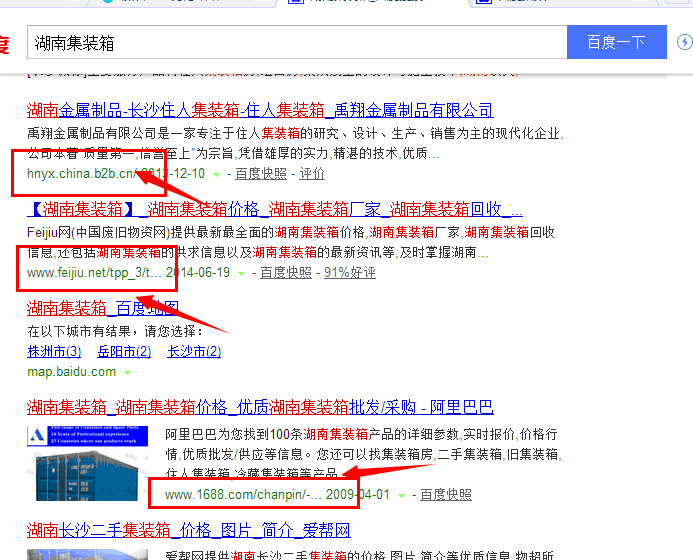
Task: Open the 湖南金属制品-长沙住人集装箱 result title
Action: point(260,110)
